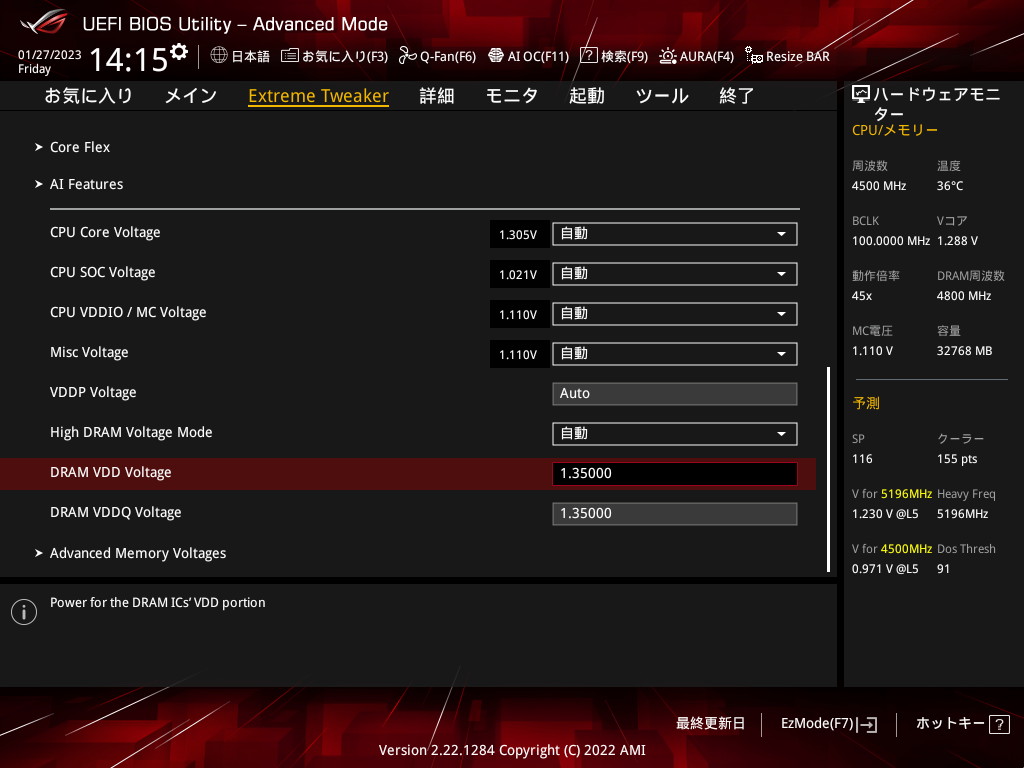The width and height of the screenshot is (1024, 768).
Task: Open the お気に入り tab
Action: [88, 96]
